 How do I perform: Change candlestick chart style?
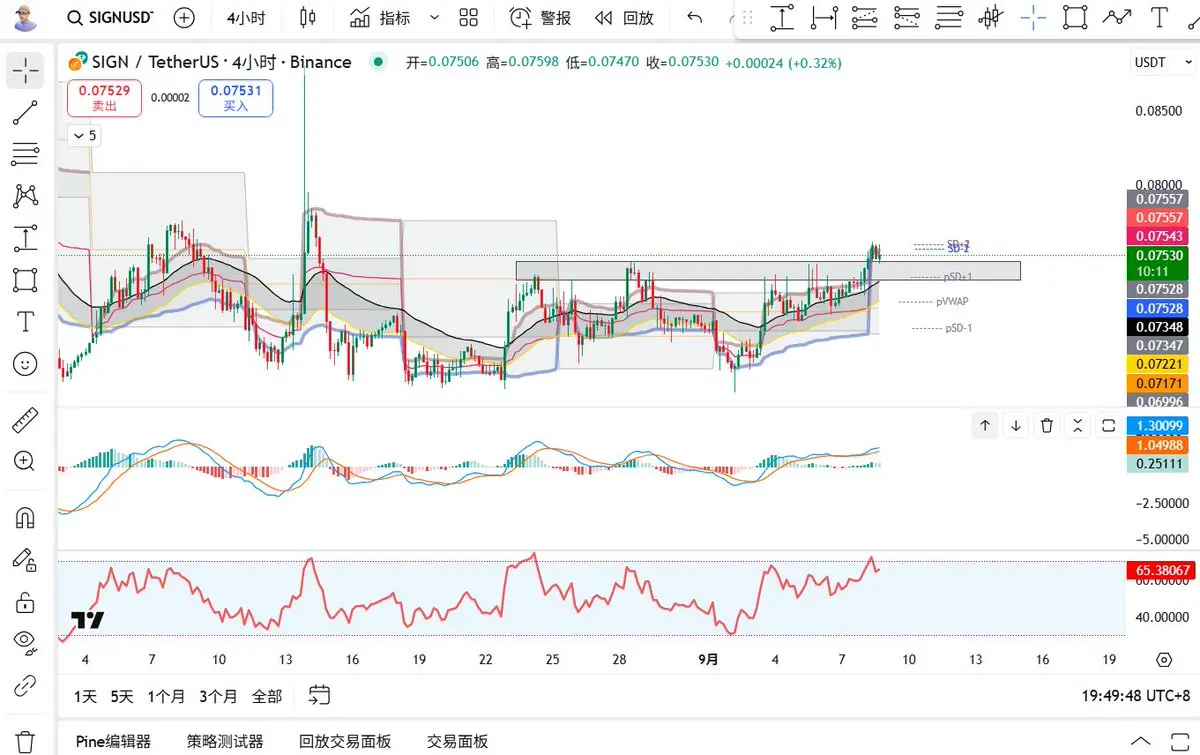307,17
